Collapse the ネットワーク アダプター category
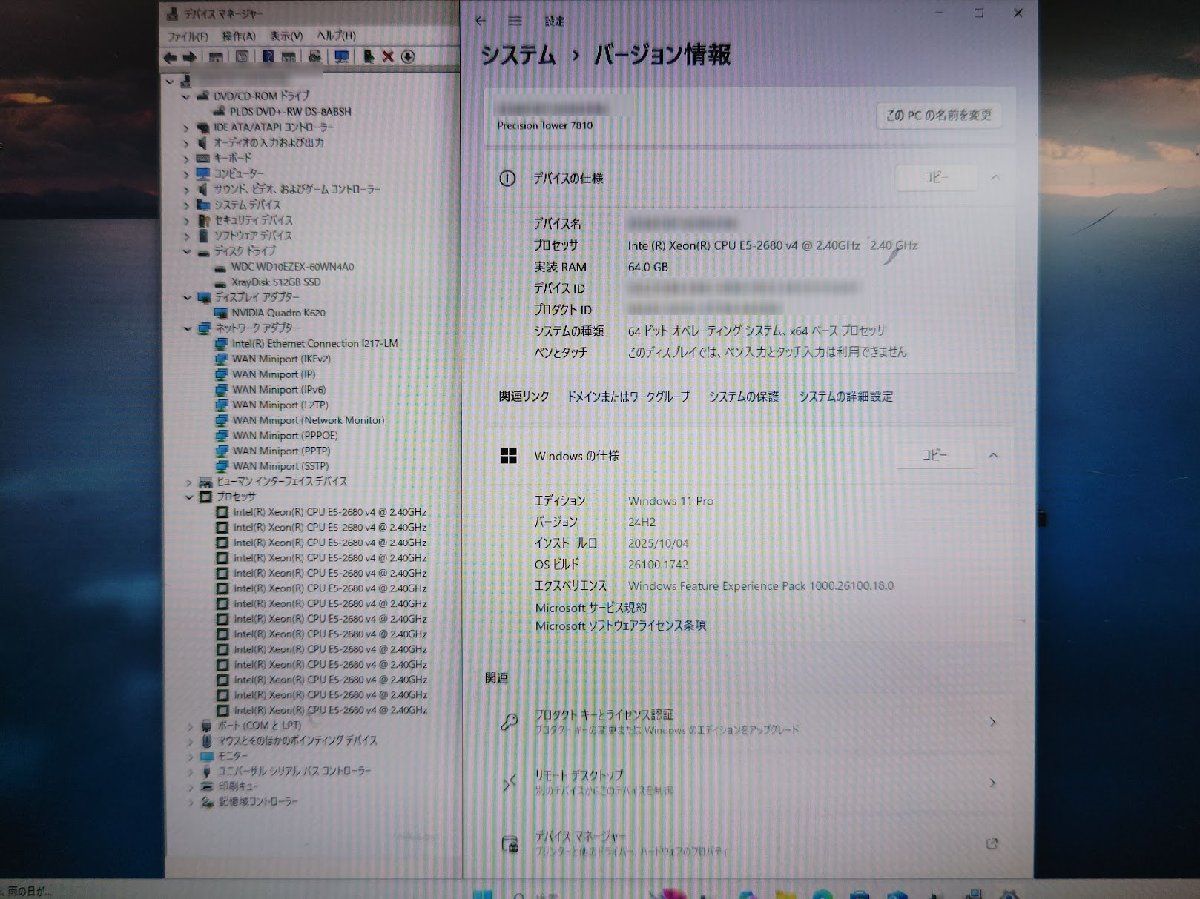This screenshot has width=1200, height=899. pos(188,328)
